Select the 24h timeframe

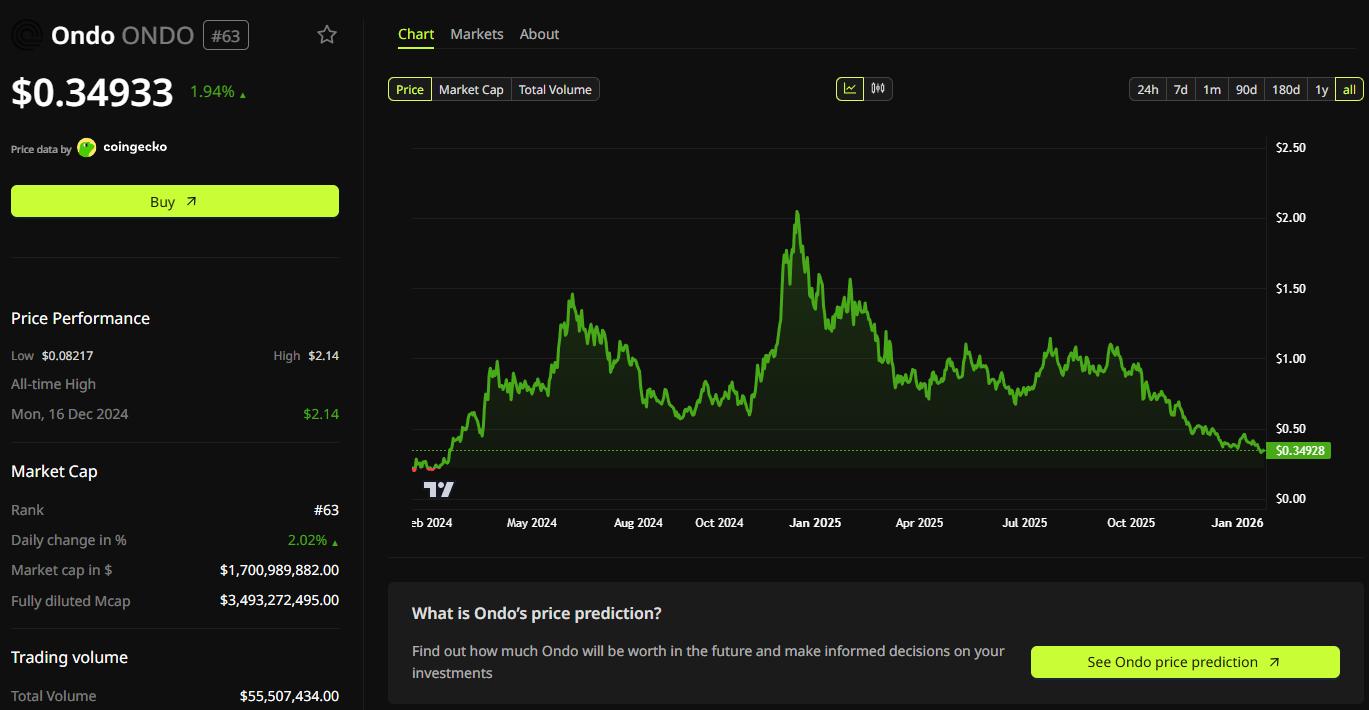1147,89
